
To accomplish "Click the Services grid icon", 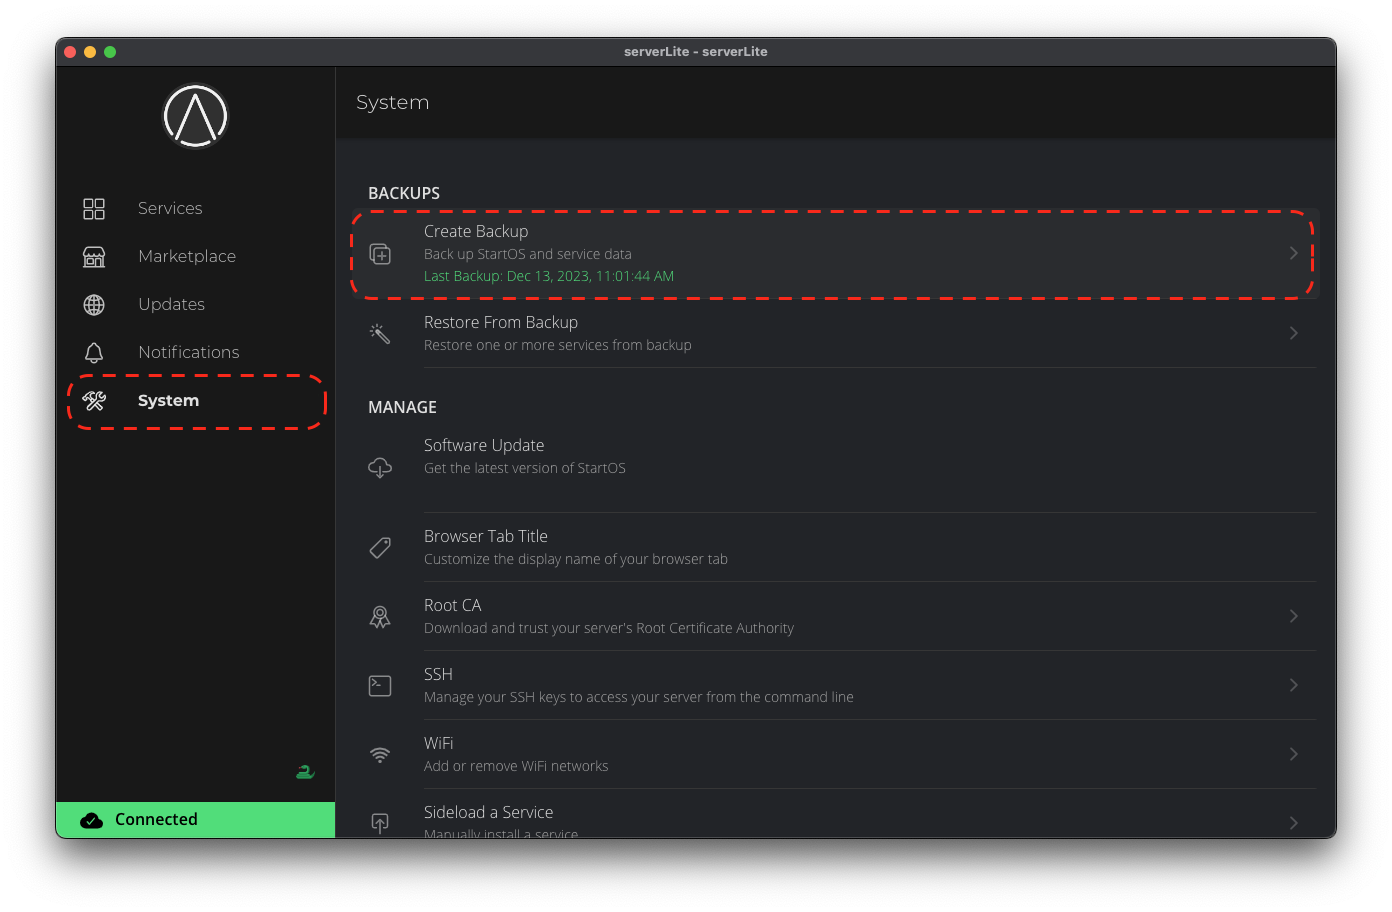I will (94, 208).
